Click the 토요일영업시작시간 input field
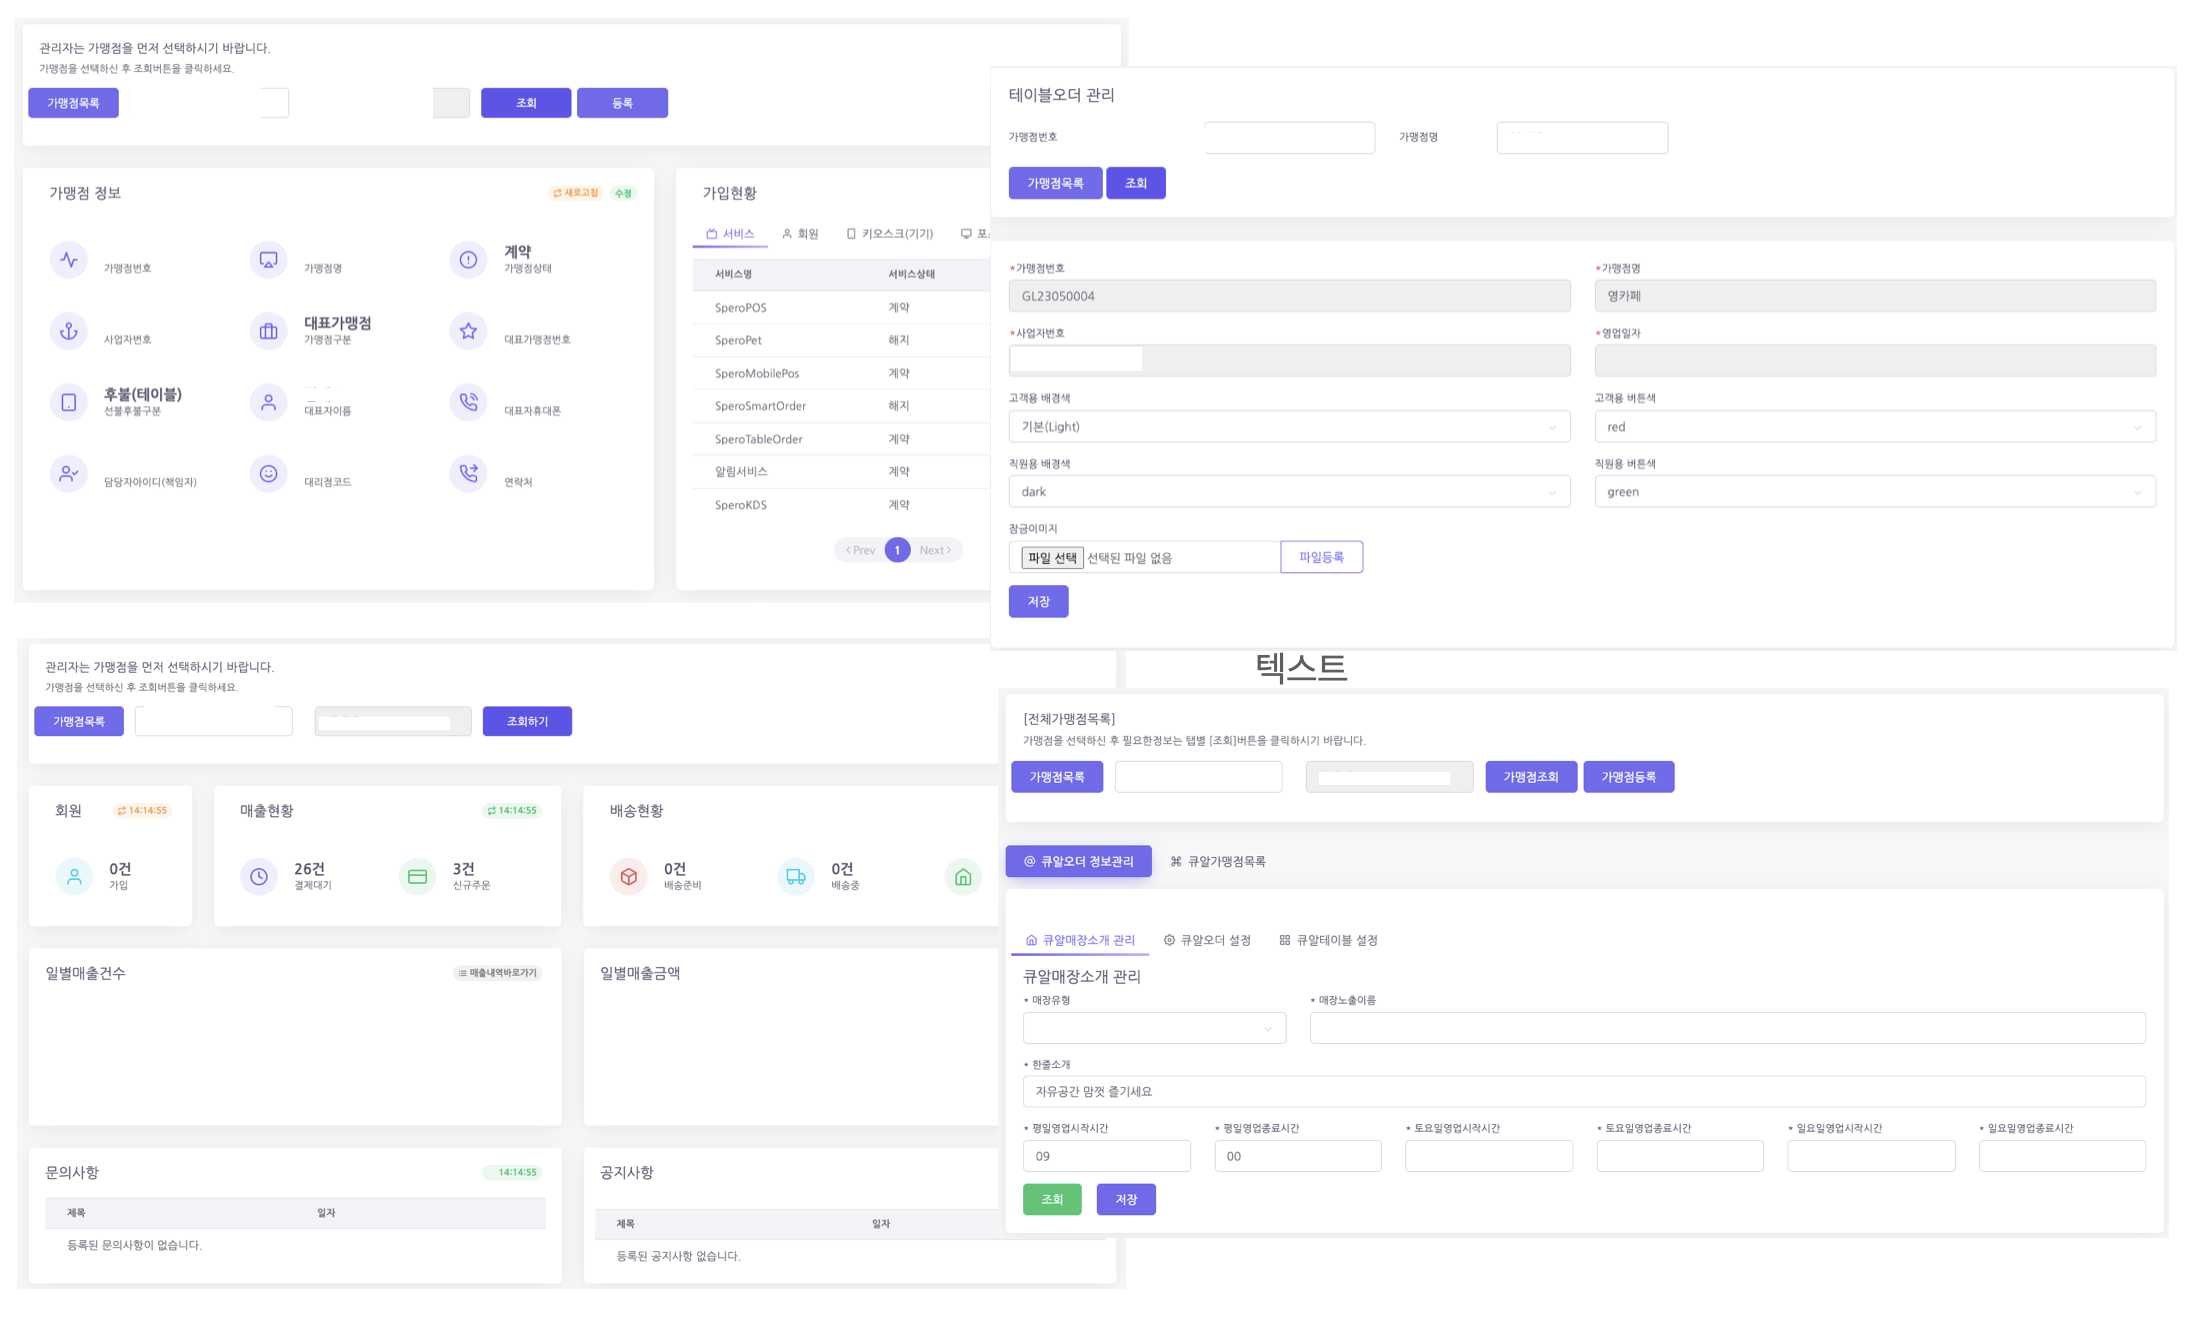This screenshot has width=2200, height=1342. point(1488,1156)
